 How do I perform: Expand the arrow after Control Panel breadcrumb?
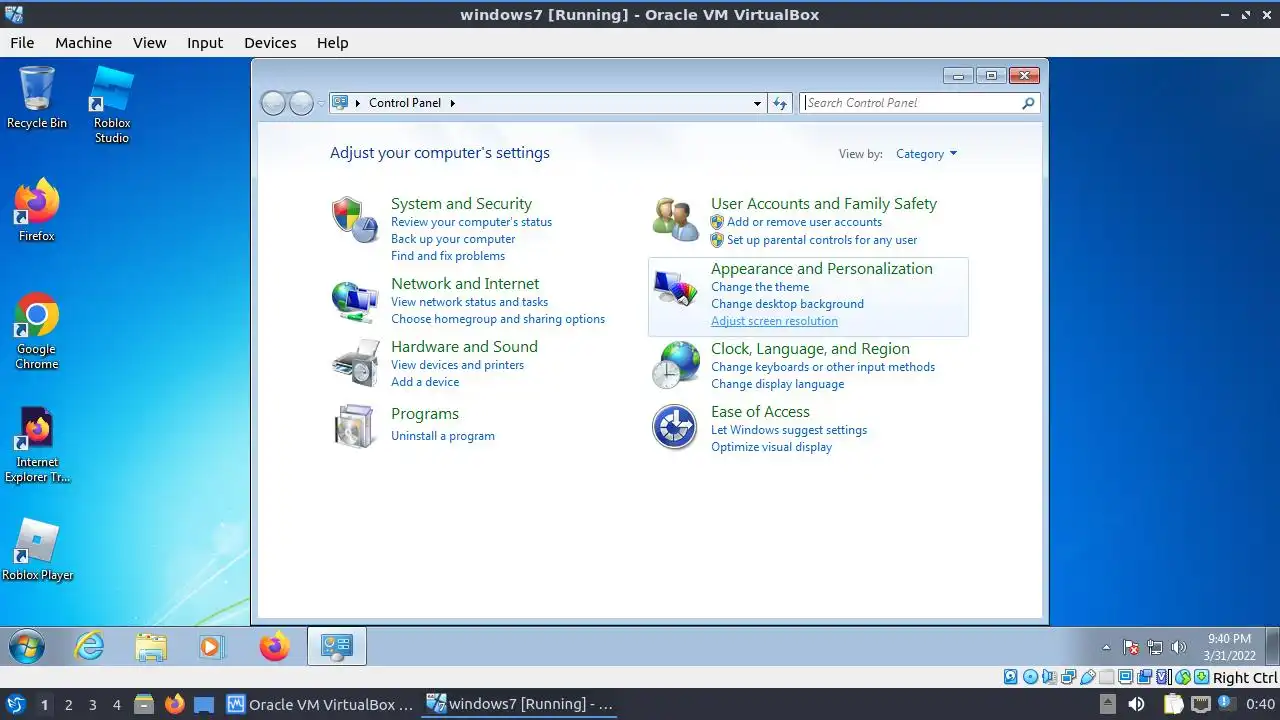(452, 103)
